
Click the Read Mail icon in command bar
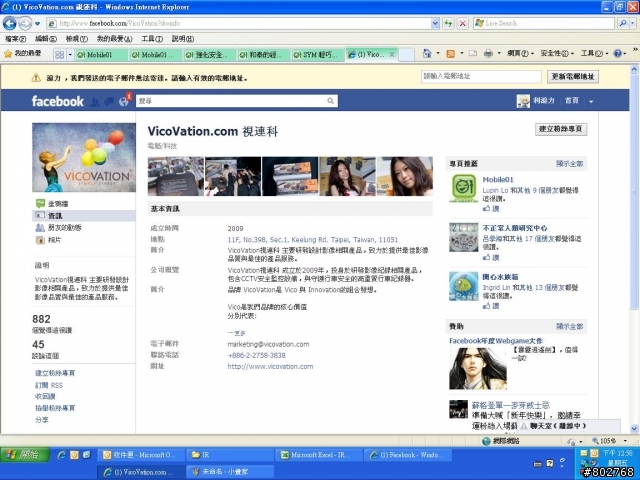[473, 53]
